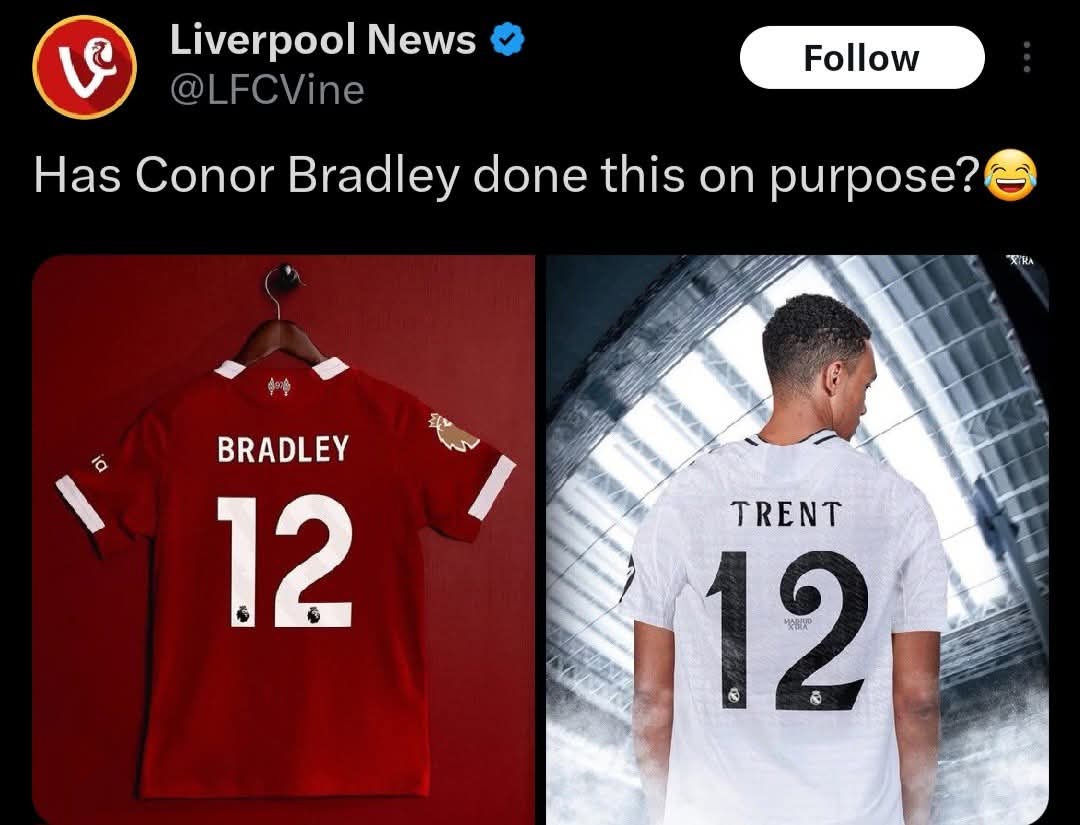Click the blue verified badge
1080x825 pixels.
[x=507, y=39]
